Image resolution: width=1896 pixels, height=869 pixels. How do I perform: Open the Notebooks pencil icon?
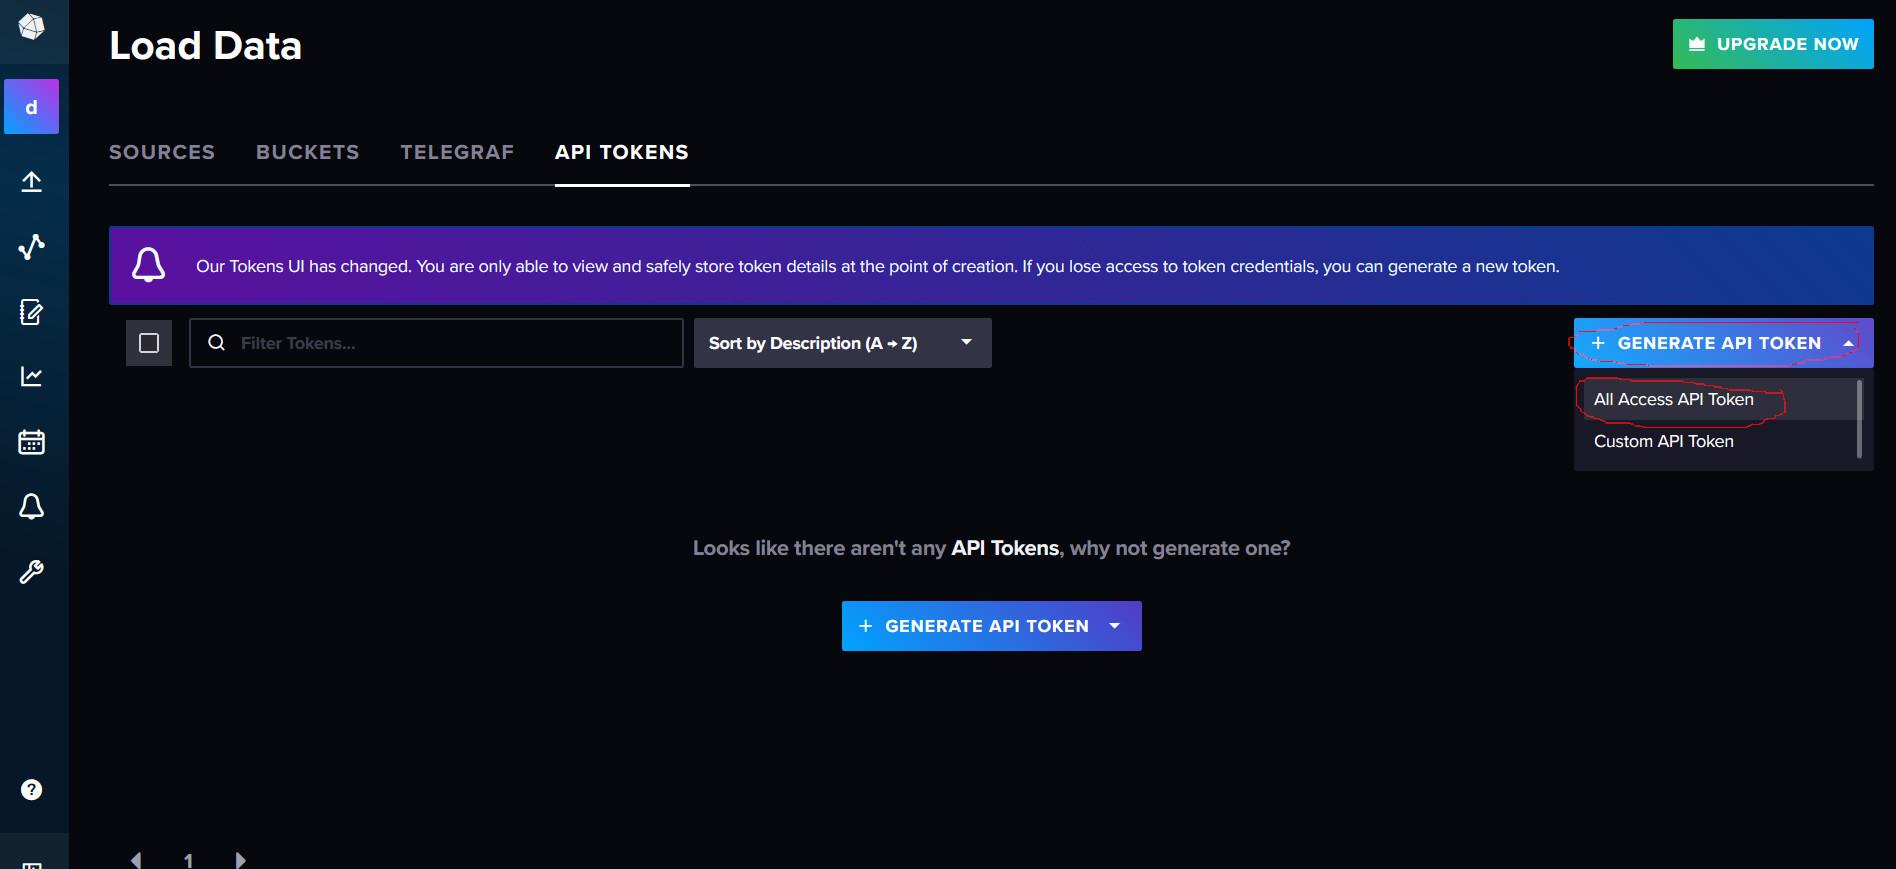click(32, 312)
